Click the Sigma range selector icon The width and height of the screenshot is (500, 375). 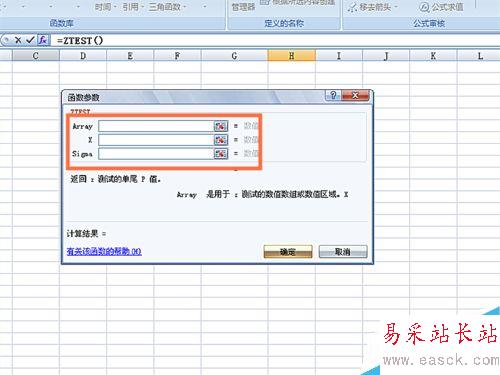pos(221,154)
